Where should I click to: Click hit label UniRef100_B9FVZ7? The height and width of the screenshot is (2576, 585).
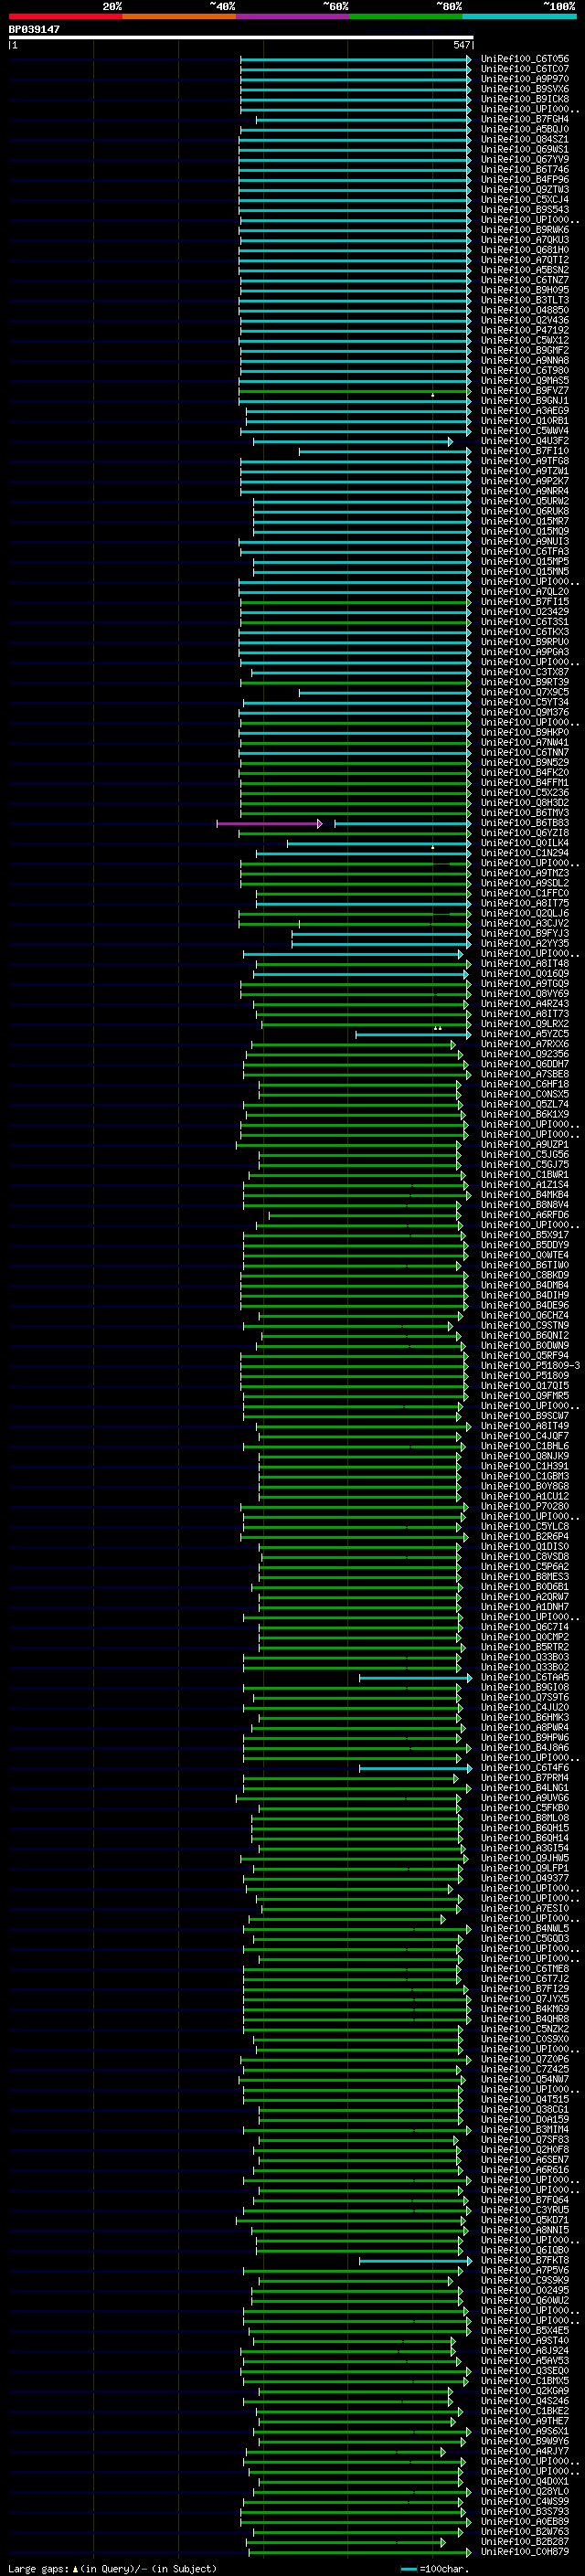coord(524,391)
